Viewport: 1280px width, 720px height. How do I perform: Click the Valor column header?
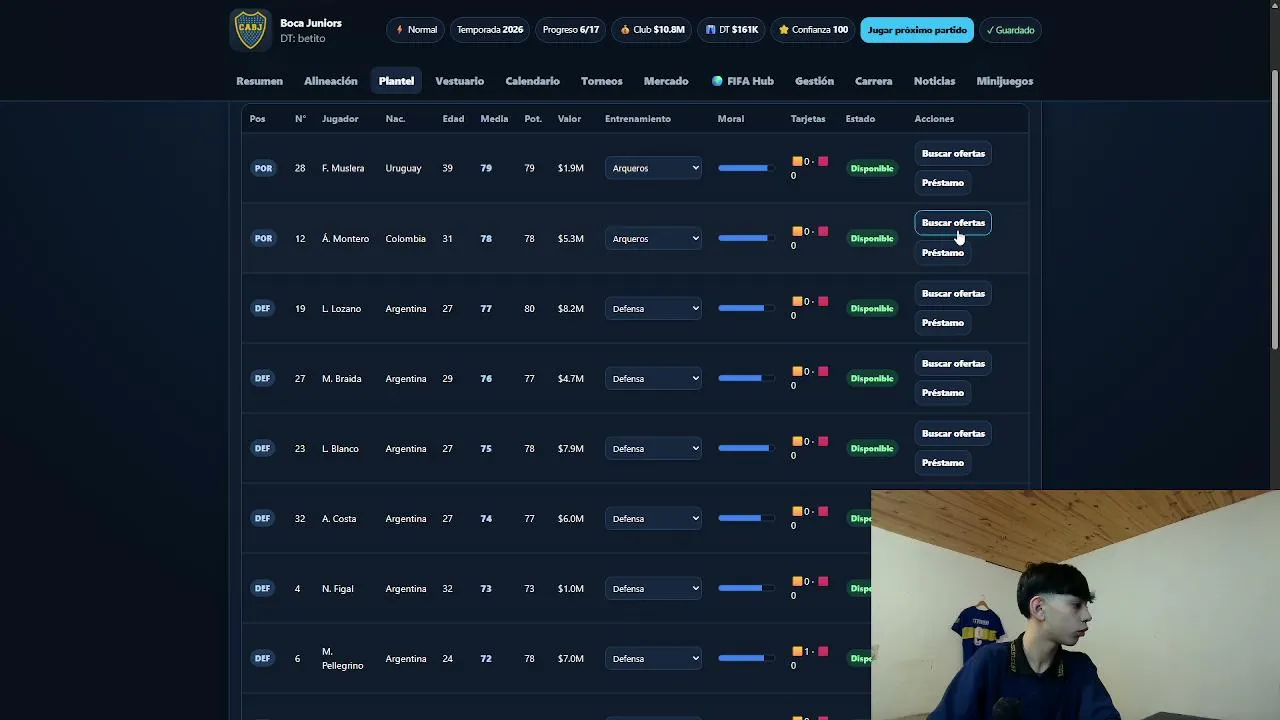tap(569, 119)
